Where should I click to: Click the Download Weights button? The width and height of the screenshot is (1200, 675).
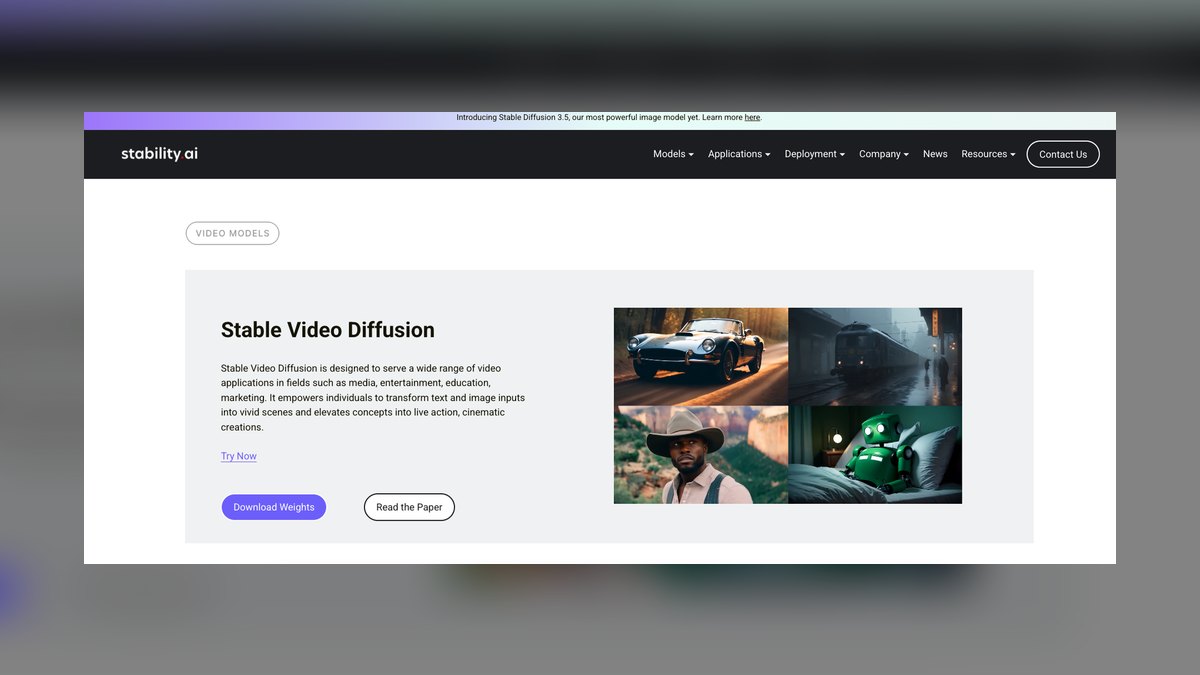coord(274,507)
